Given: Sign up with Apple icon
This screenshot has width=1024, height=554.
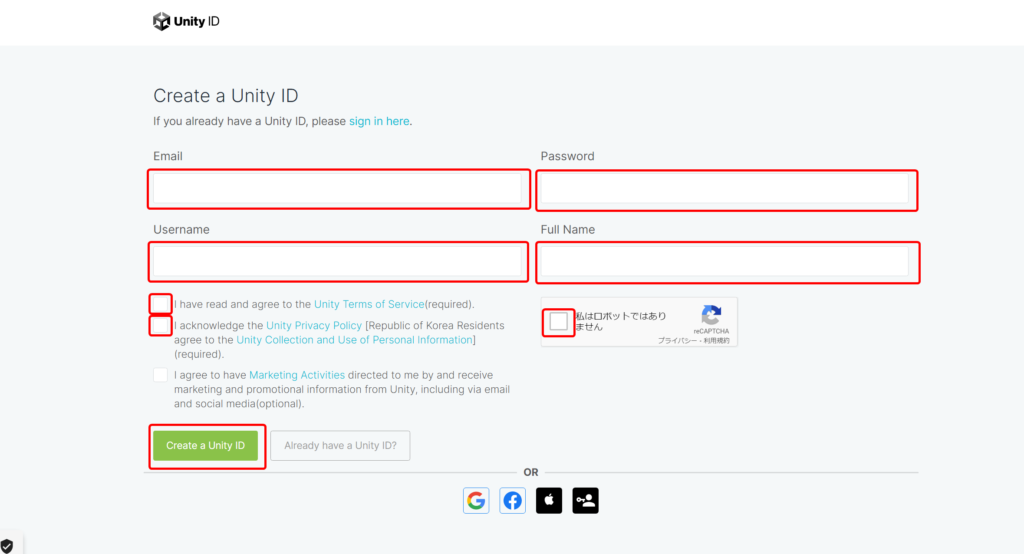Looking at the screenshot, I should 549,500.
